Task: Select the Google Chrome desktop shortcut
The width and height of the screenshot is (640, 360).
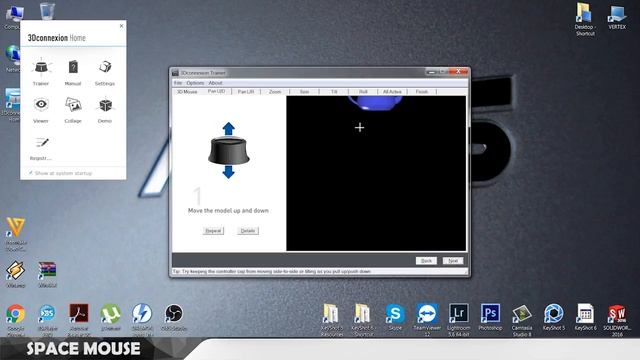Action: pos(16,320)
